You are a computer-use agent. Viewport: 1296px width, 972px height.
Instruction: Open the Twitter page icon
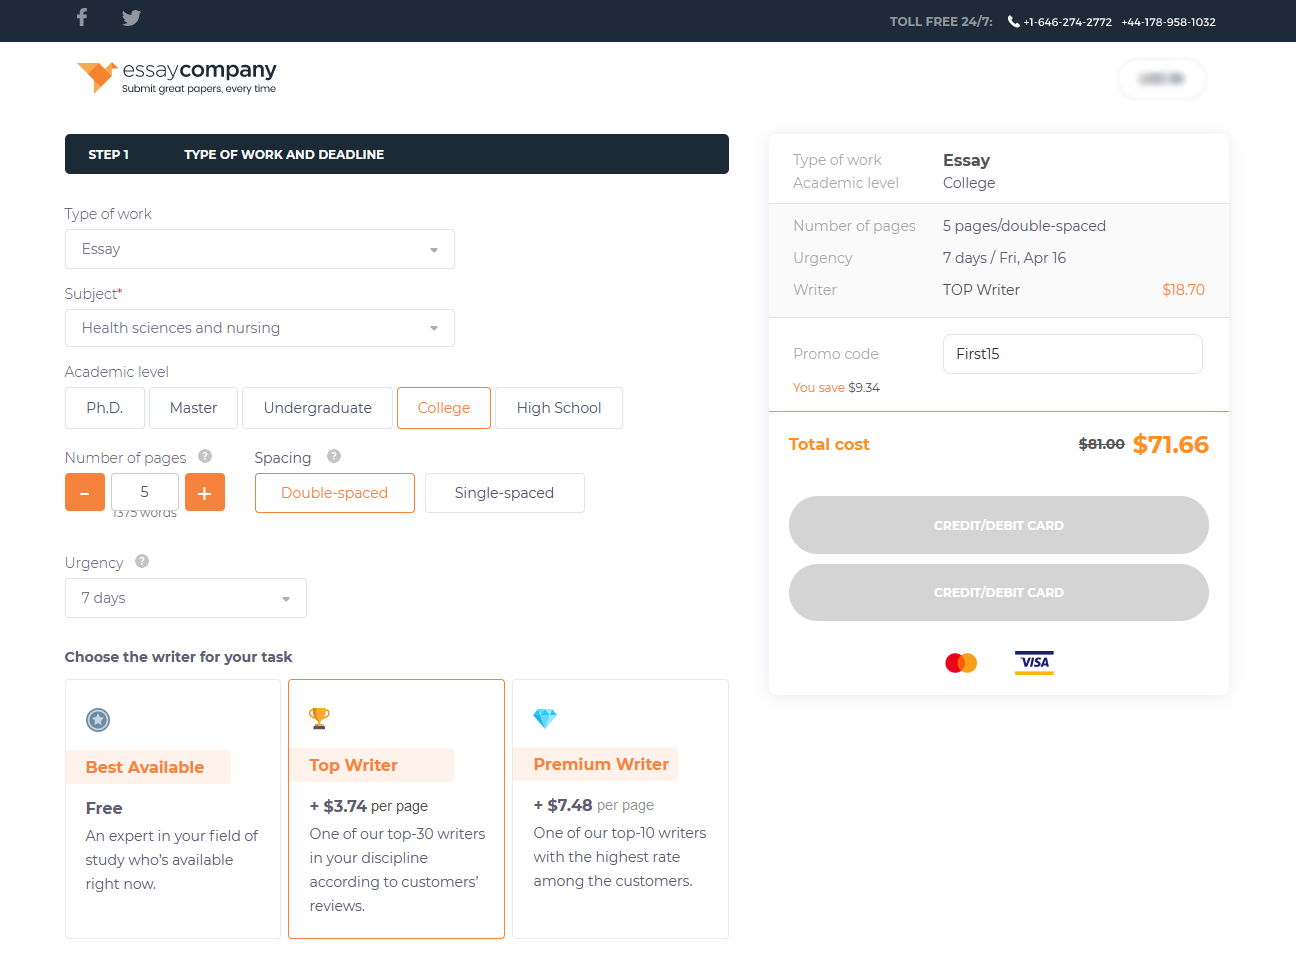(131, 17)
